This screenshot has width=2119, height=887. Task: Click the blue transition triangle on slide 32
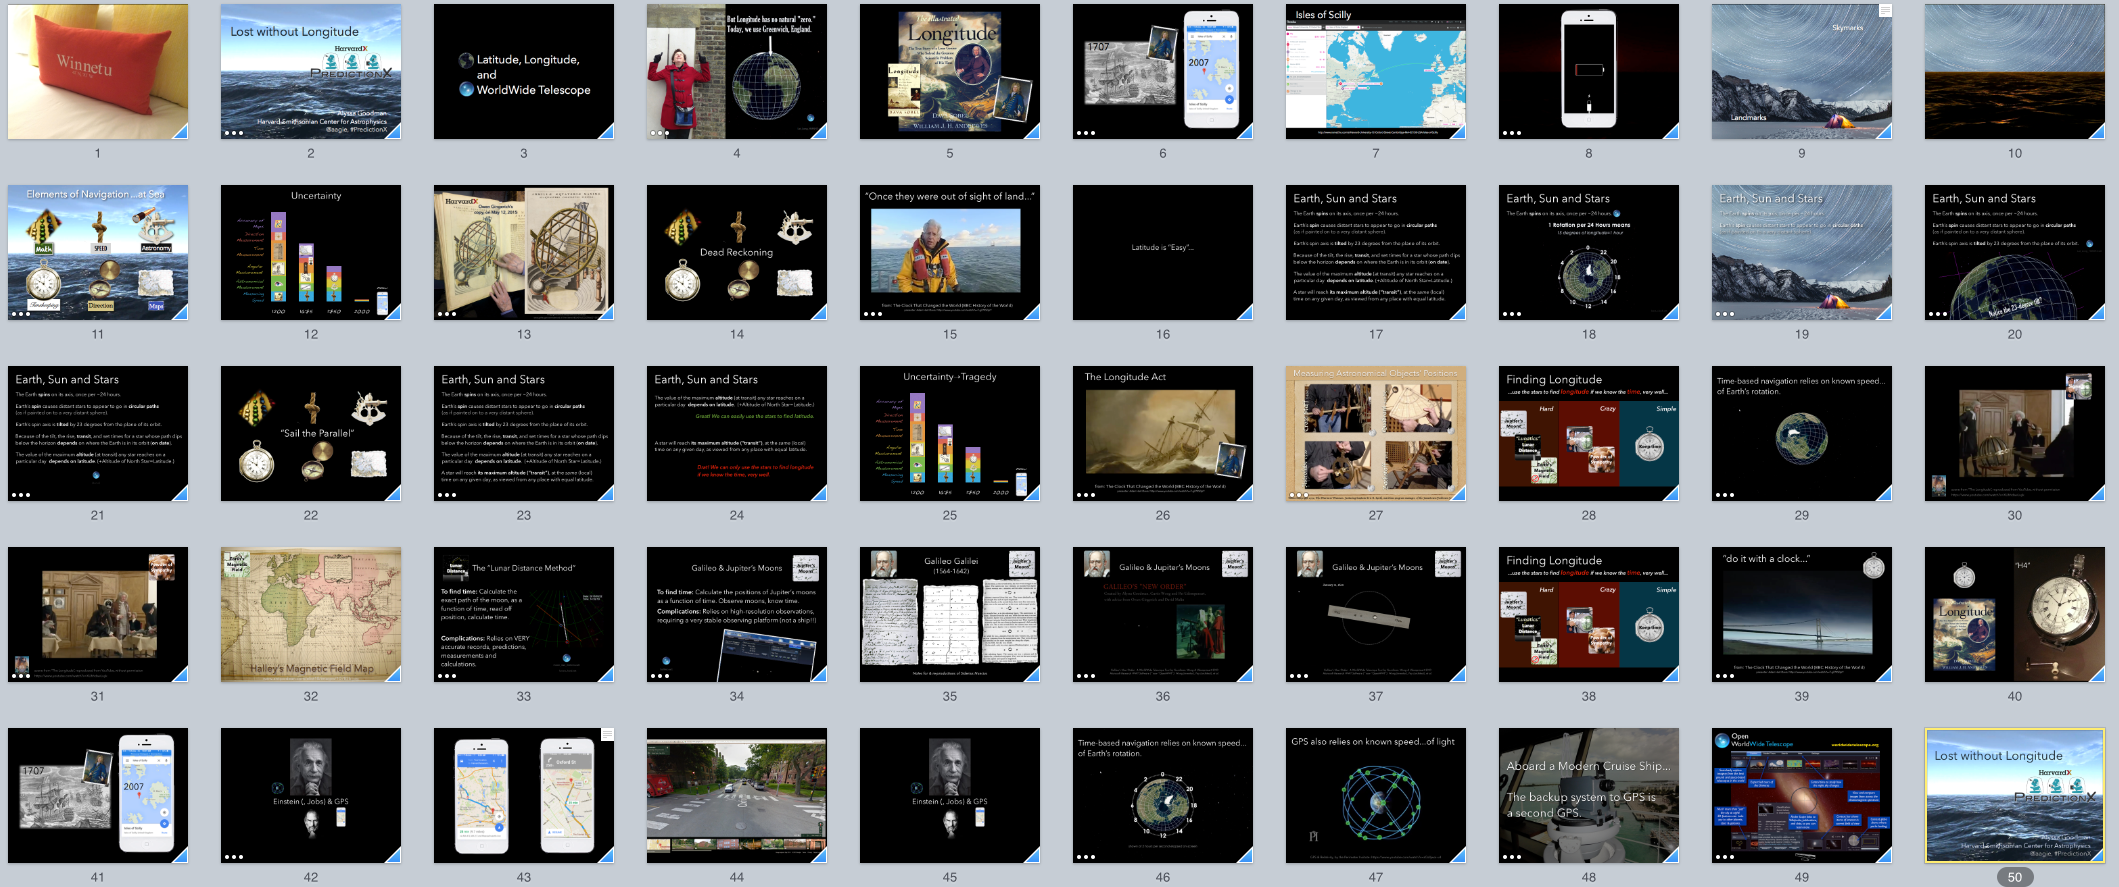[393, 675]
